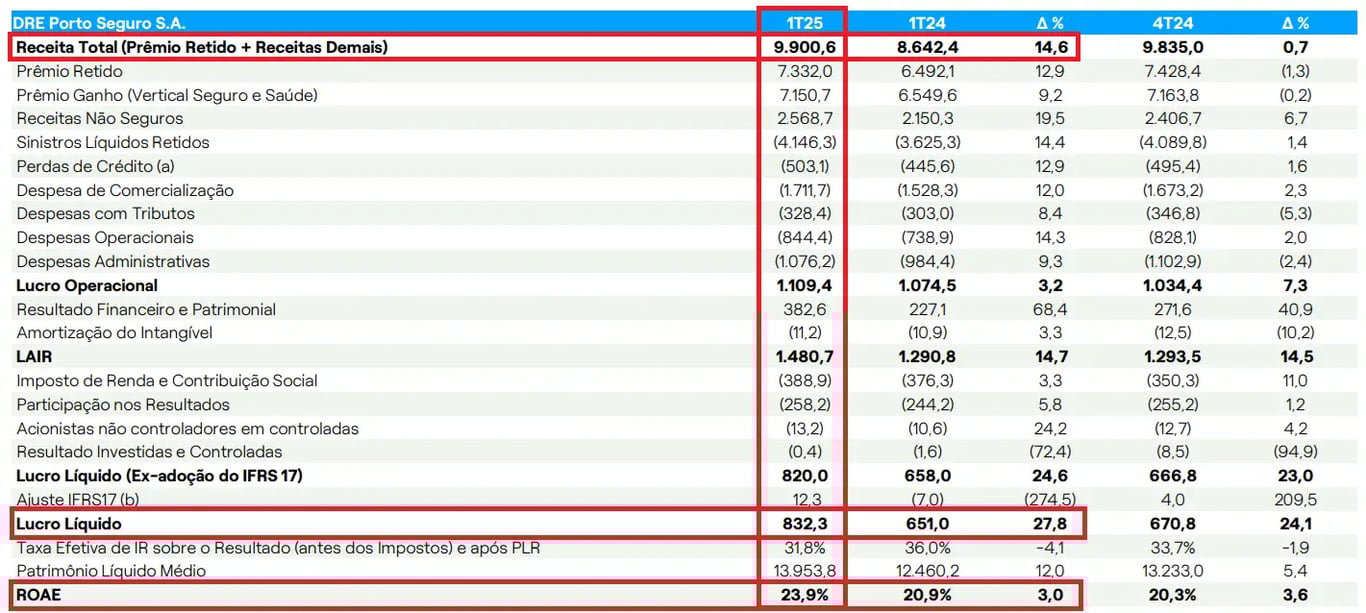Select the 'Perdas de Crédito (a)' label
The height and width of the screenshot is (613, 1366).
point(96,166)
